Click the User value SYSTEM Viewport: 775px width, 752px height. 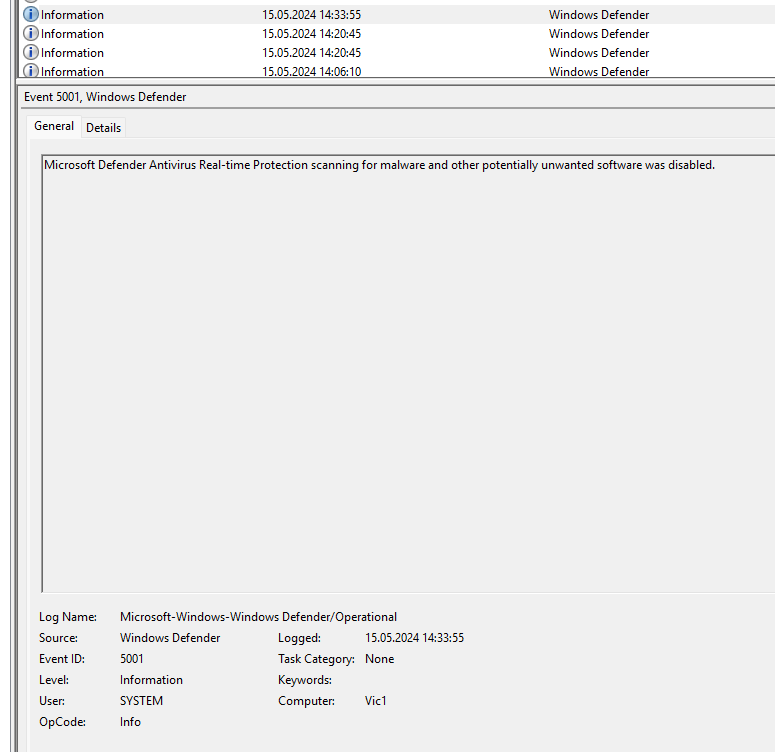(x=141, y=701)
